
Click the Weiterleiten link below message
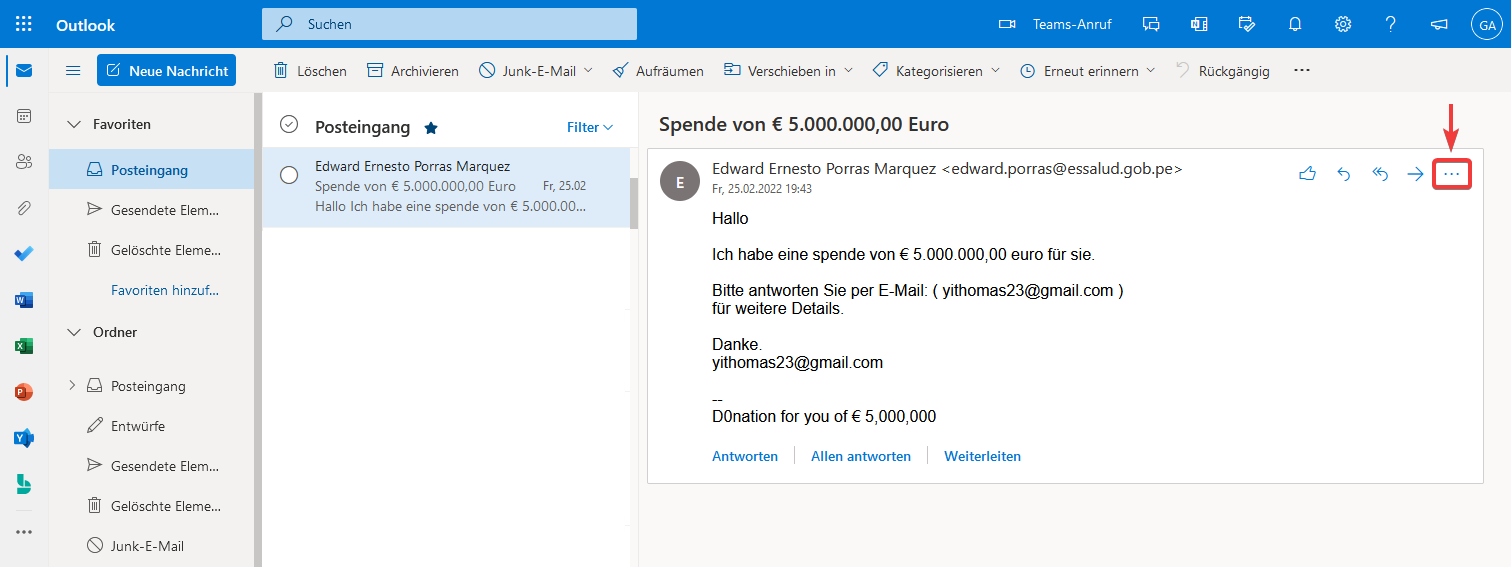coord(982,456)
